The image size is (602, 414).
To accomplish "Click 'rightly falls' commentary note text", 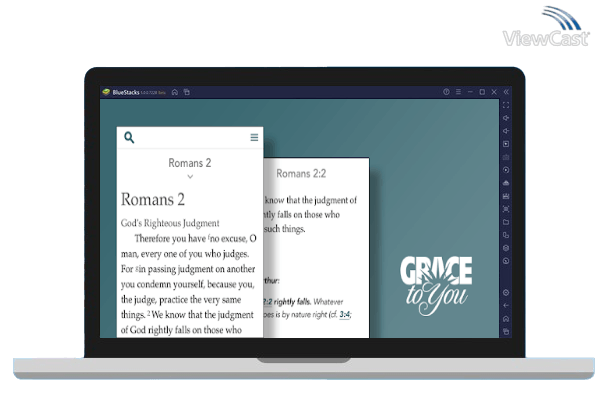I will [x=293, y=302].
